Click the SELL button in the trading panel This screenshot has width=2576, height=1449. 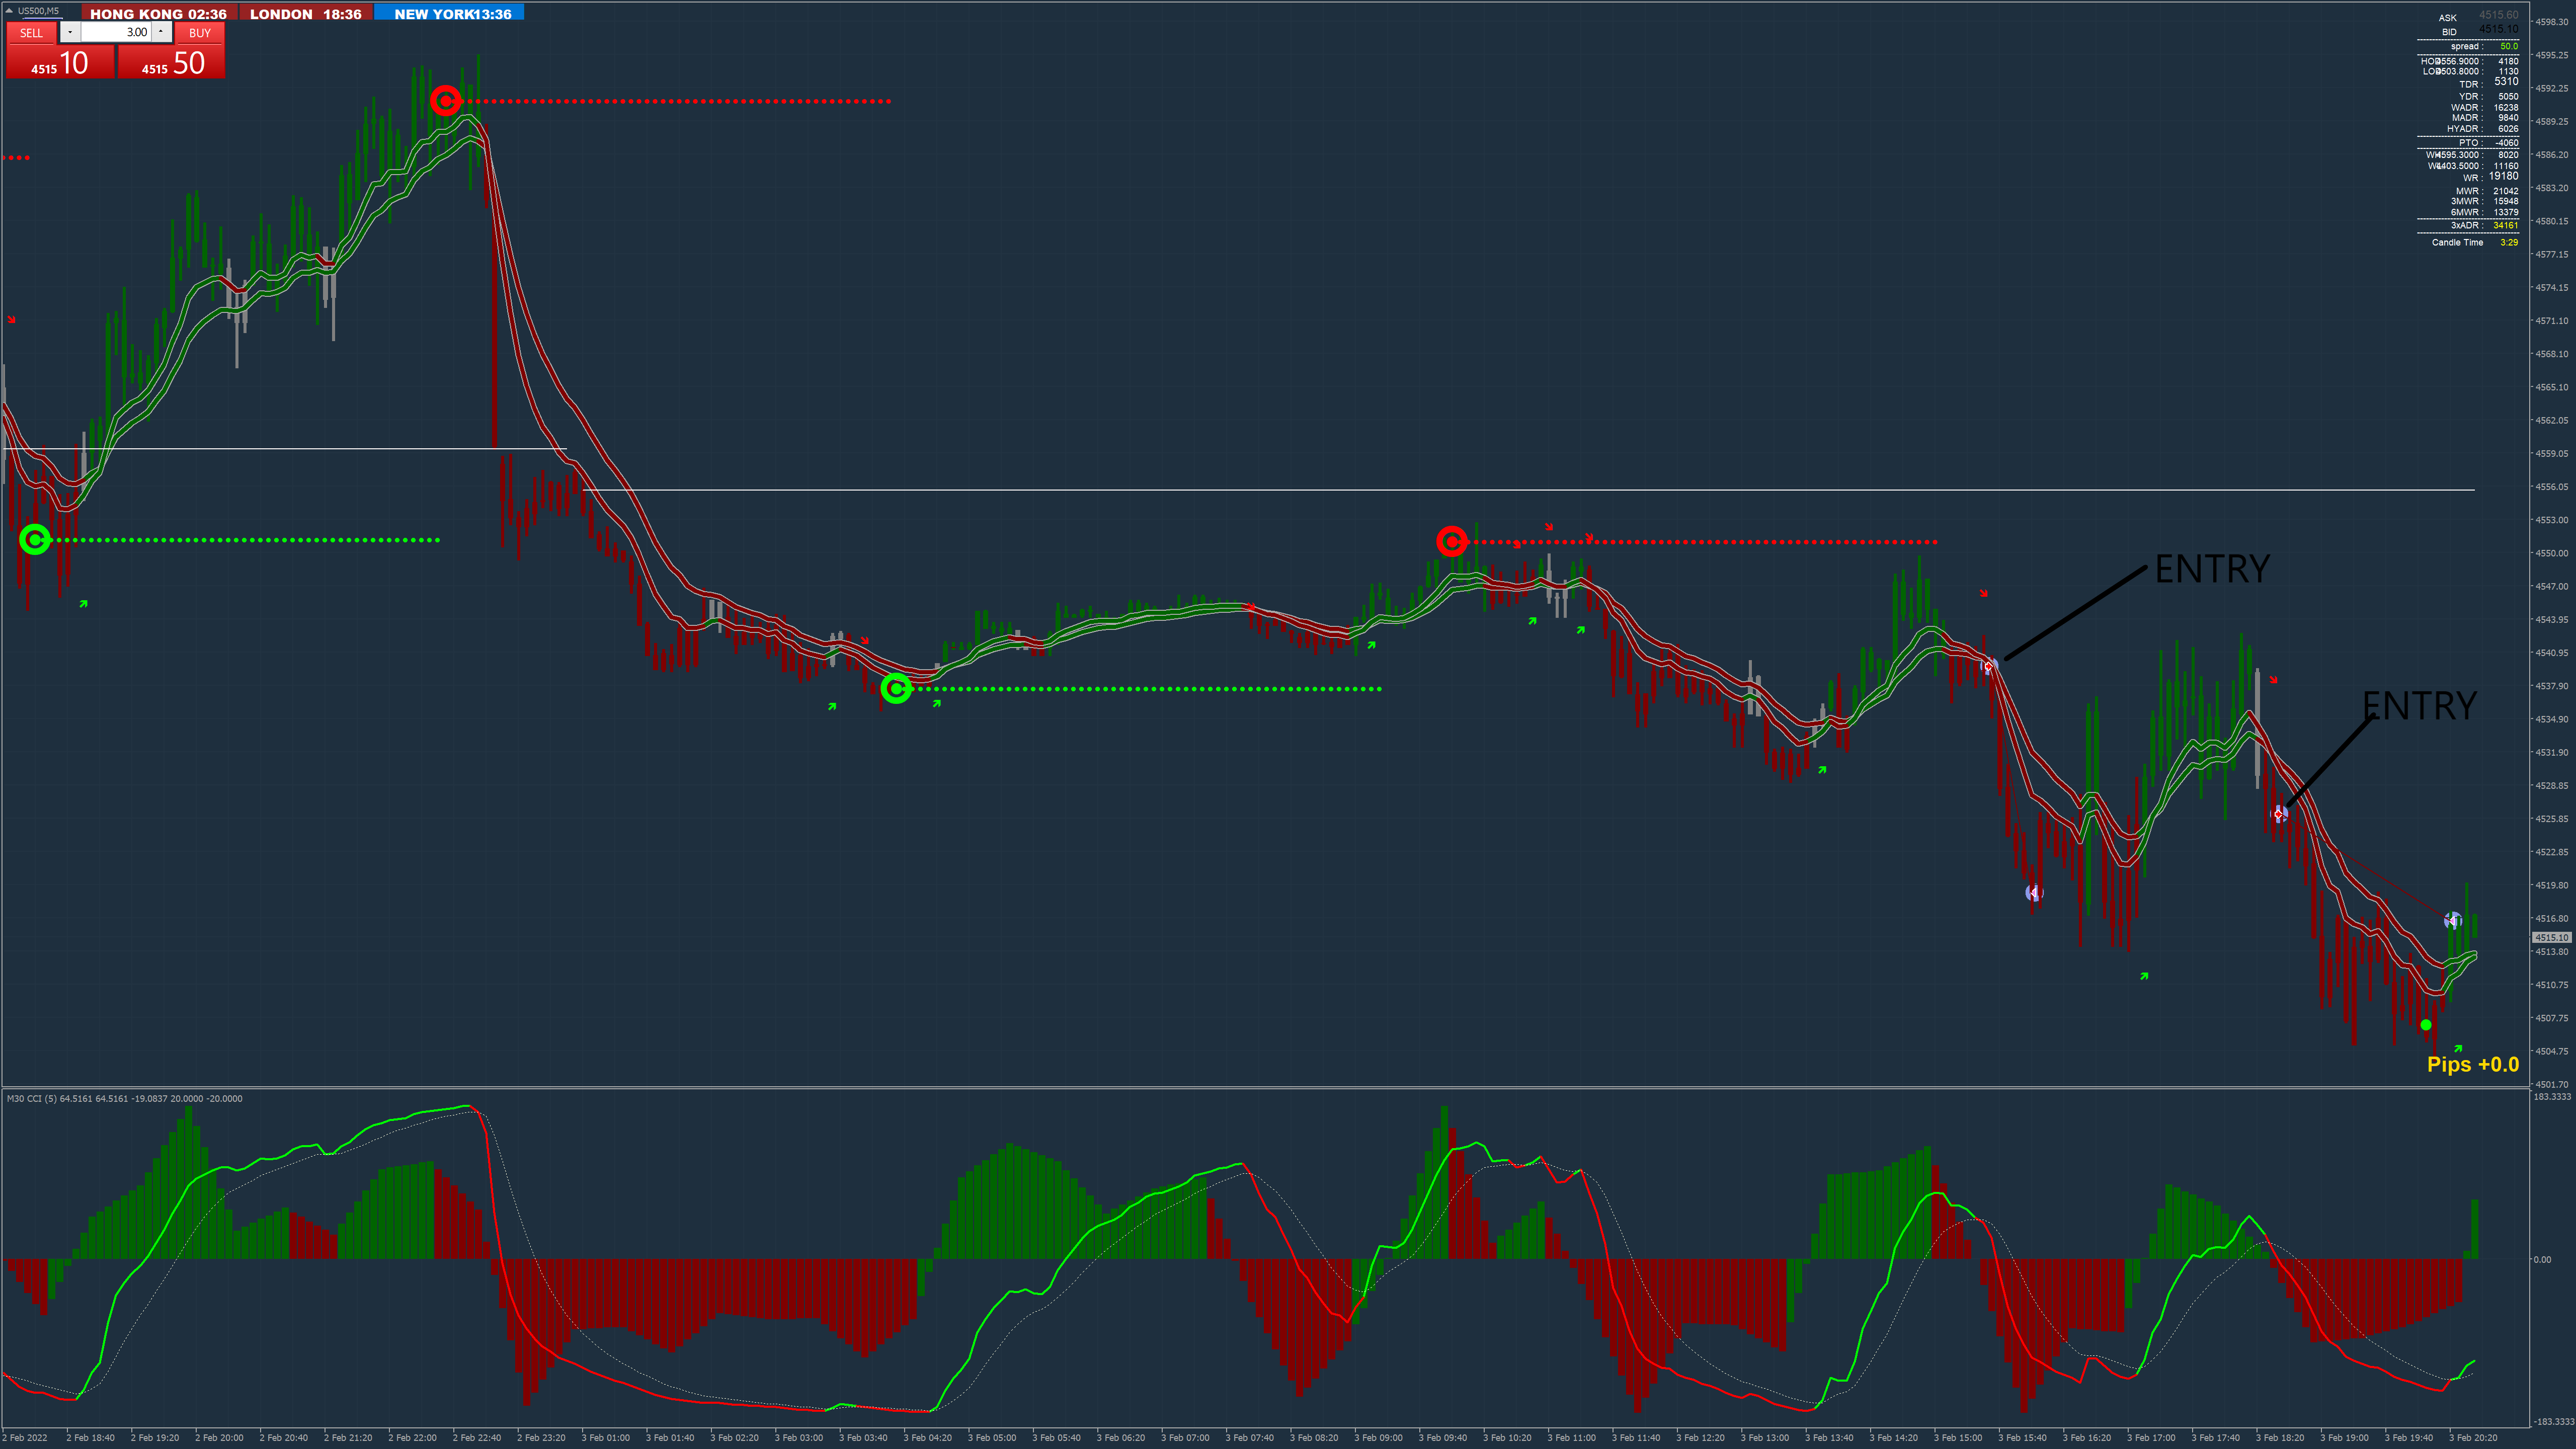pos(31,33)
